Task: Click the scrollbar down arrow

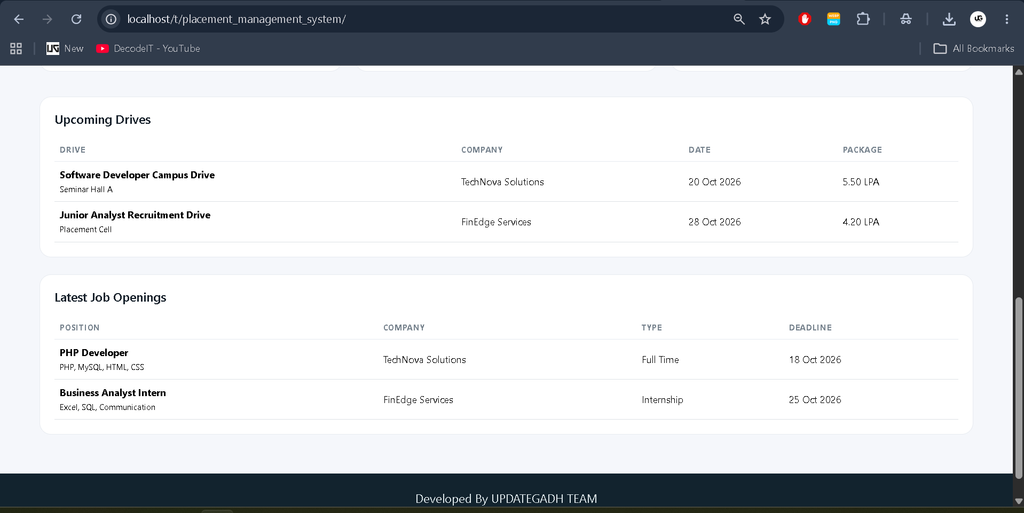Action: 1018,501
